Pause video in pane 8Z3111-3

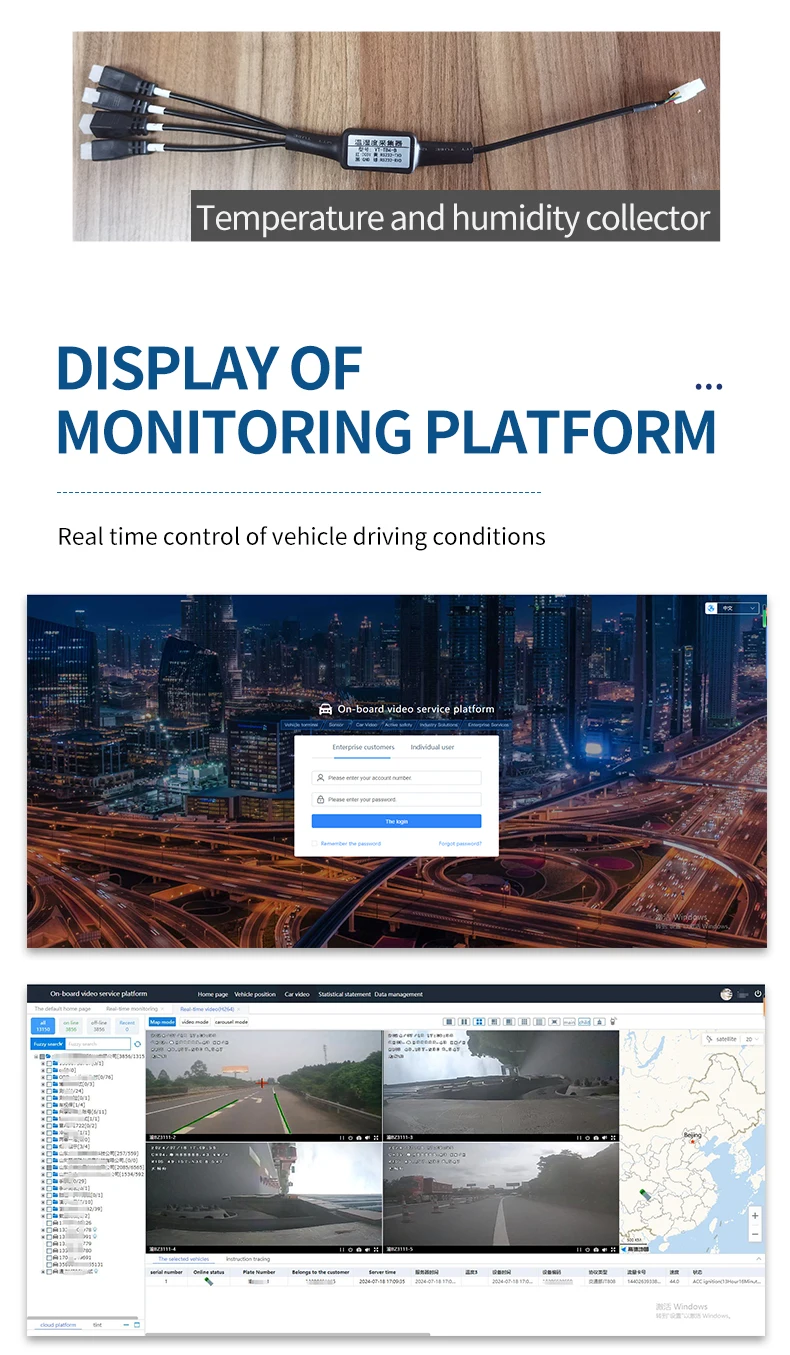579,1138
